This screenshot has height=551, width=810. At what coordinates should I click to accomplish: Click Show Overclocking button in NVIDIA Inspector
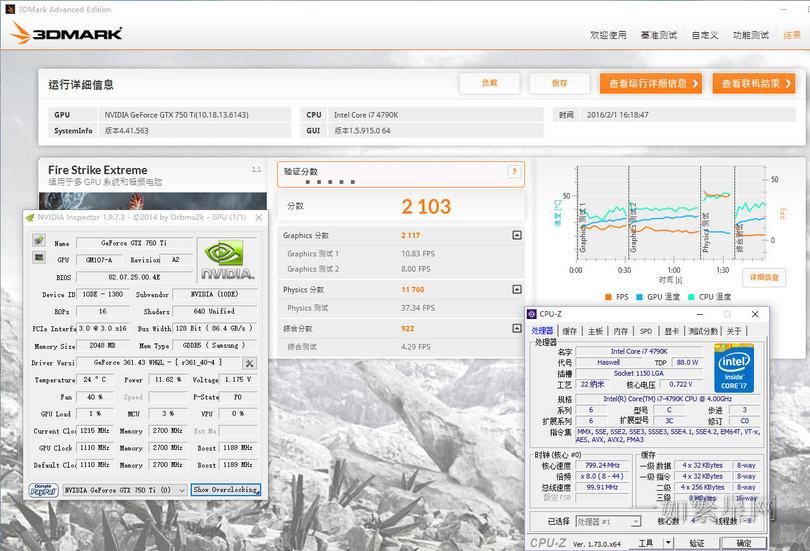coord(226,490)
